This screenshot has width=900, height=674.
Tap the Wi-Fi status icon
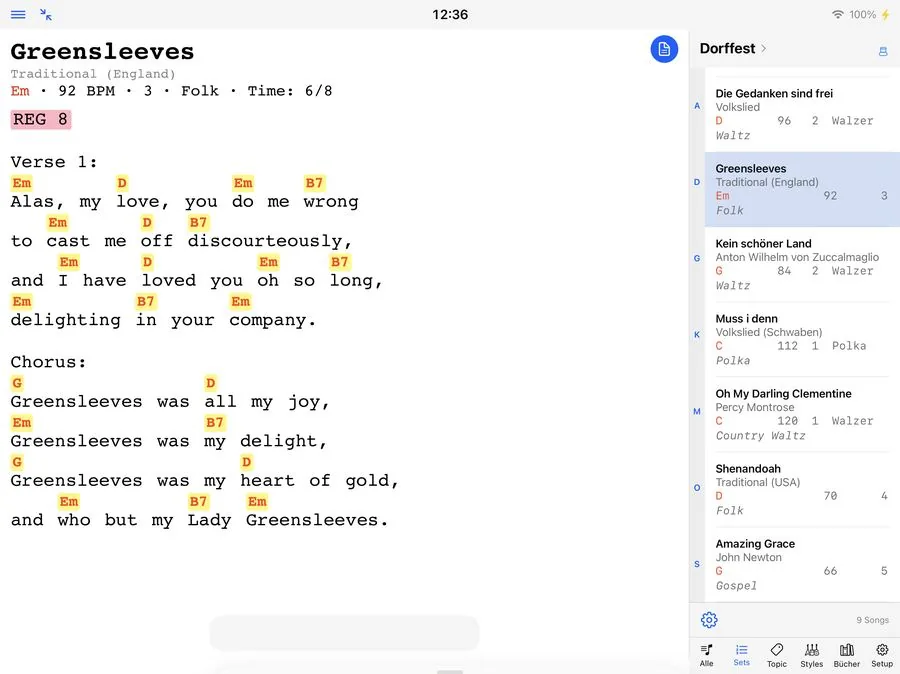838,14
